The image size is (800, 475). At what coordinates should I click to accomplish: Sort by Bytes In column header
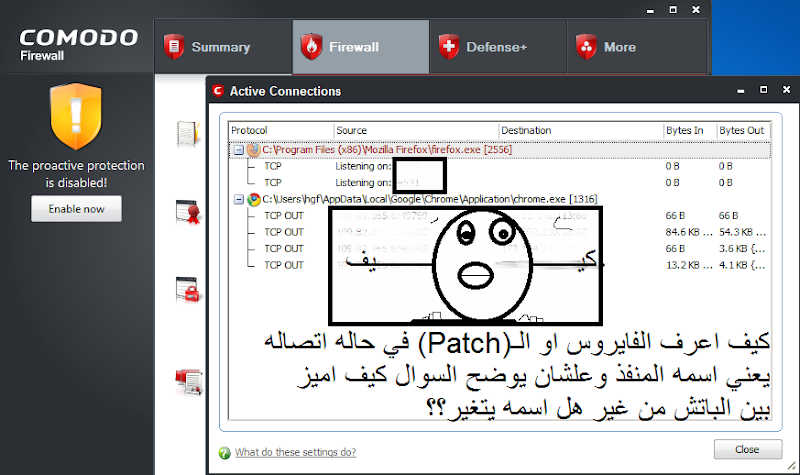[x=690, y=131]
